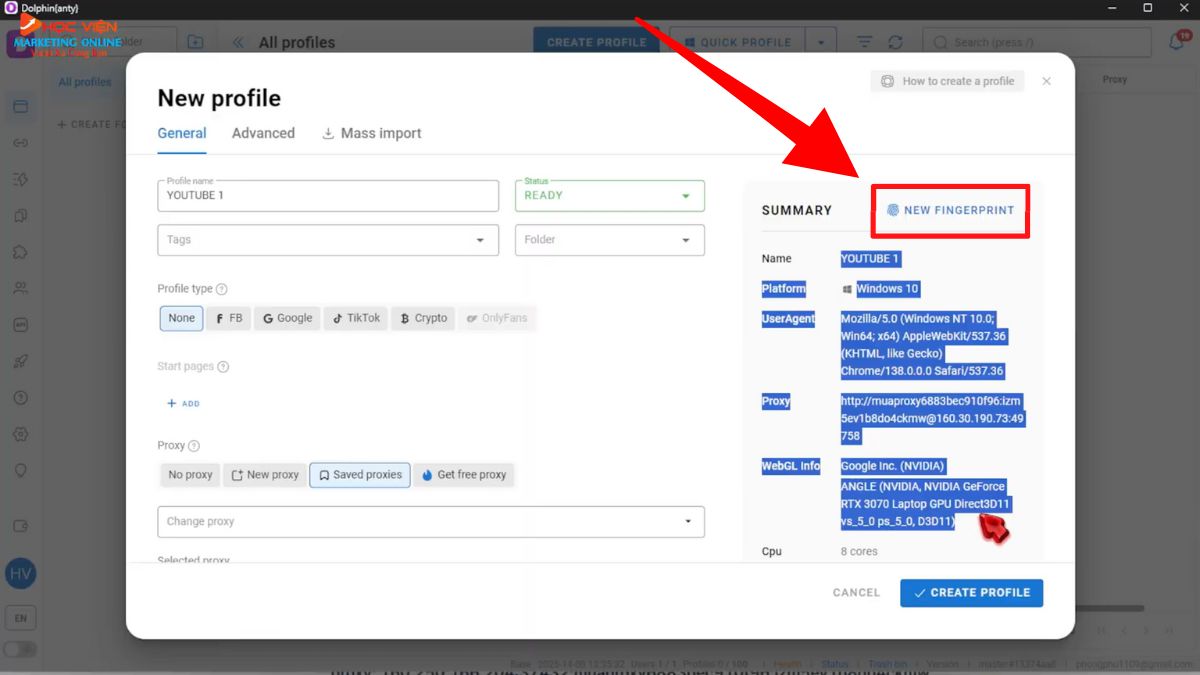
Task: Click the UserAgent summary value
Action: [924, 345]
